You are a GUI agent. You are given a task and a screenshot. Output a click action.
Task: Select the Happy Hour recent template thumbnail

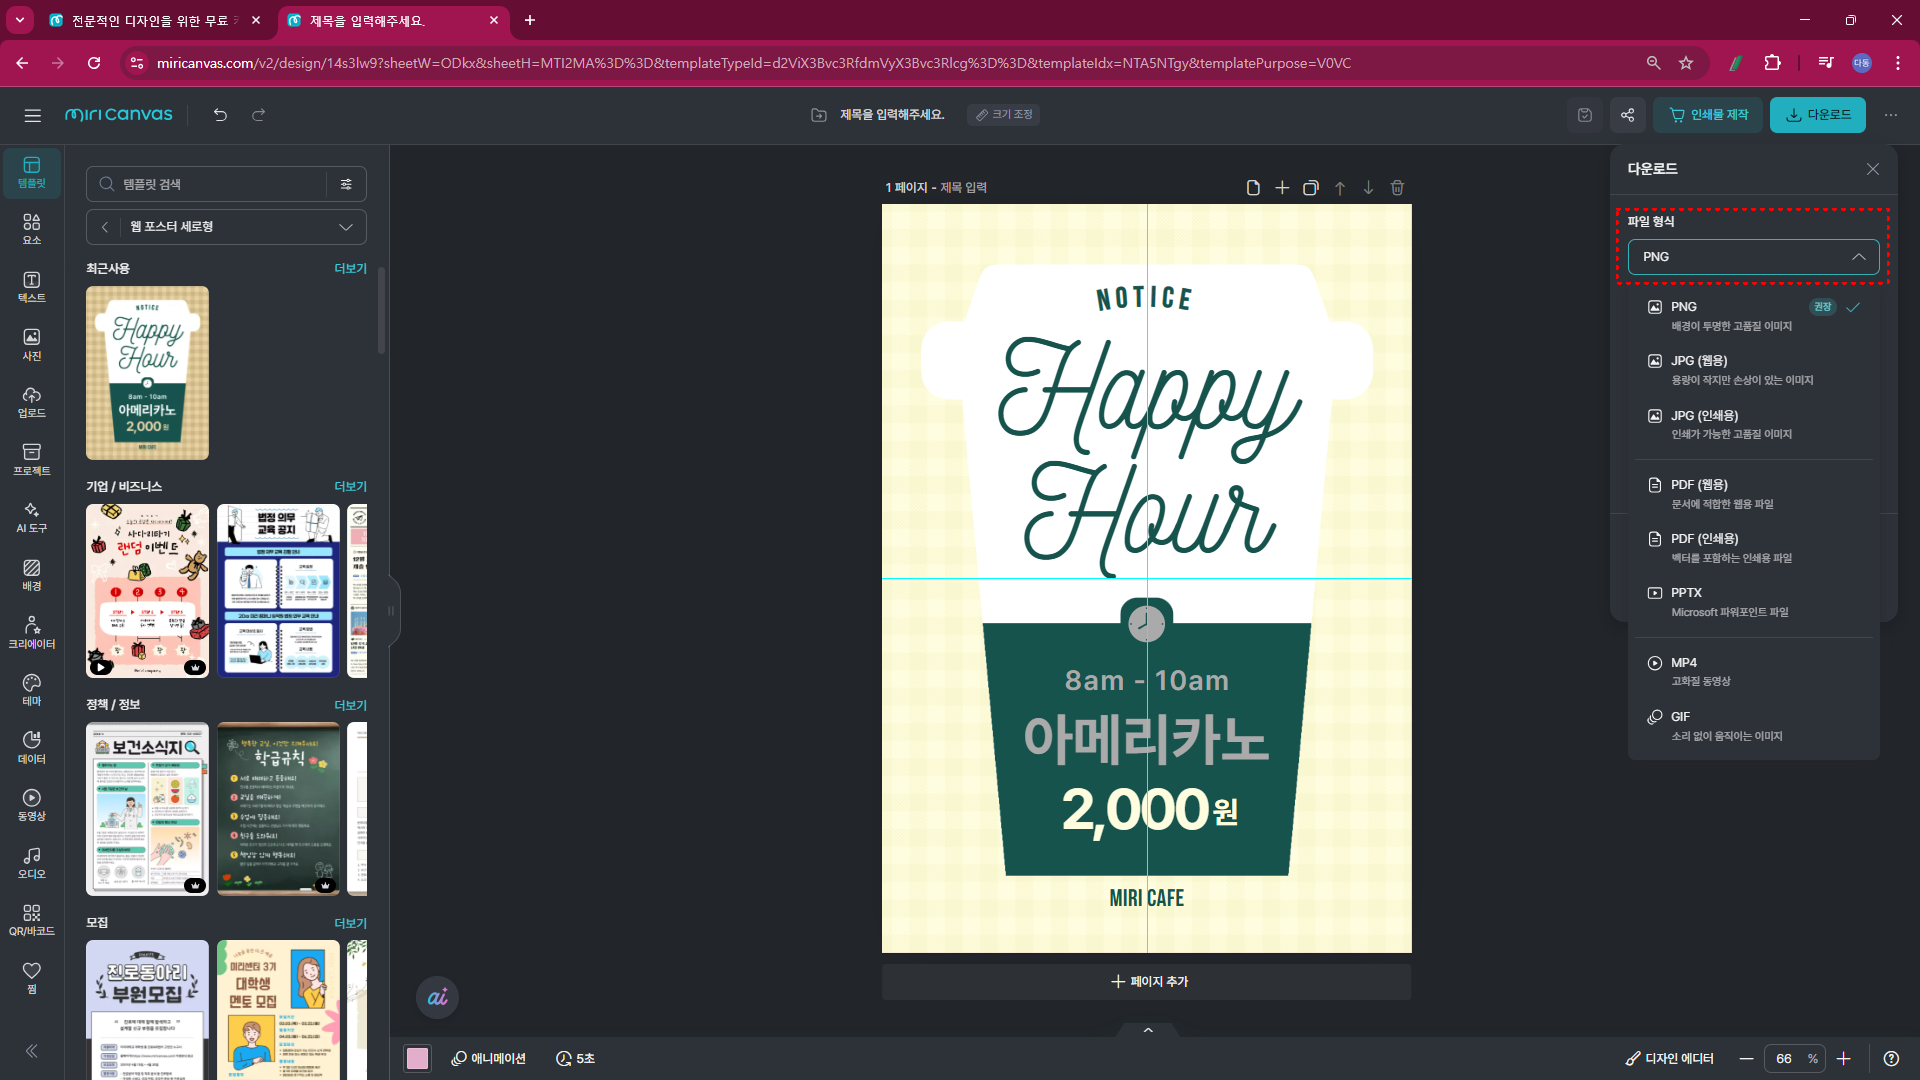coord(147,373)
